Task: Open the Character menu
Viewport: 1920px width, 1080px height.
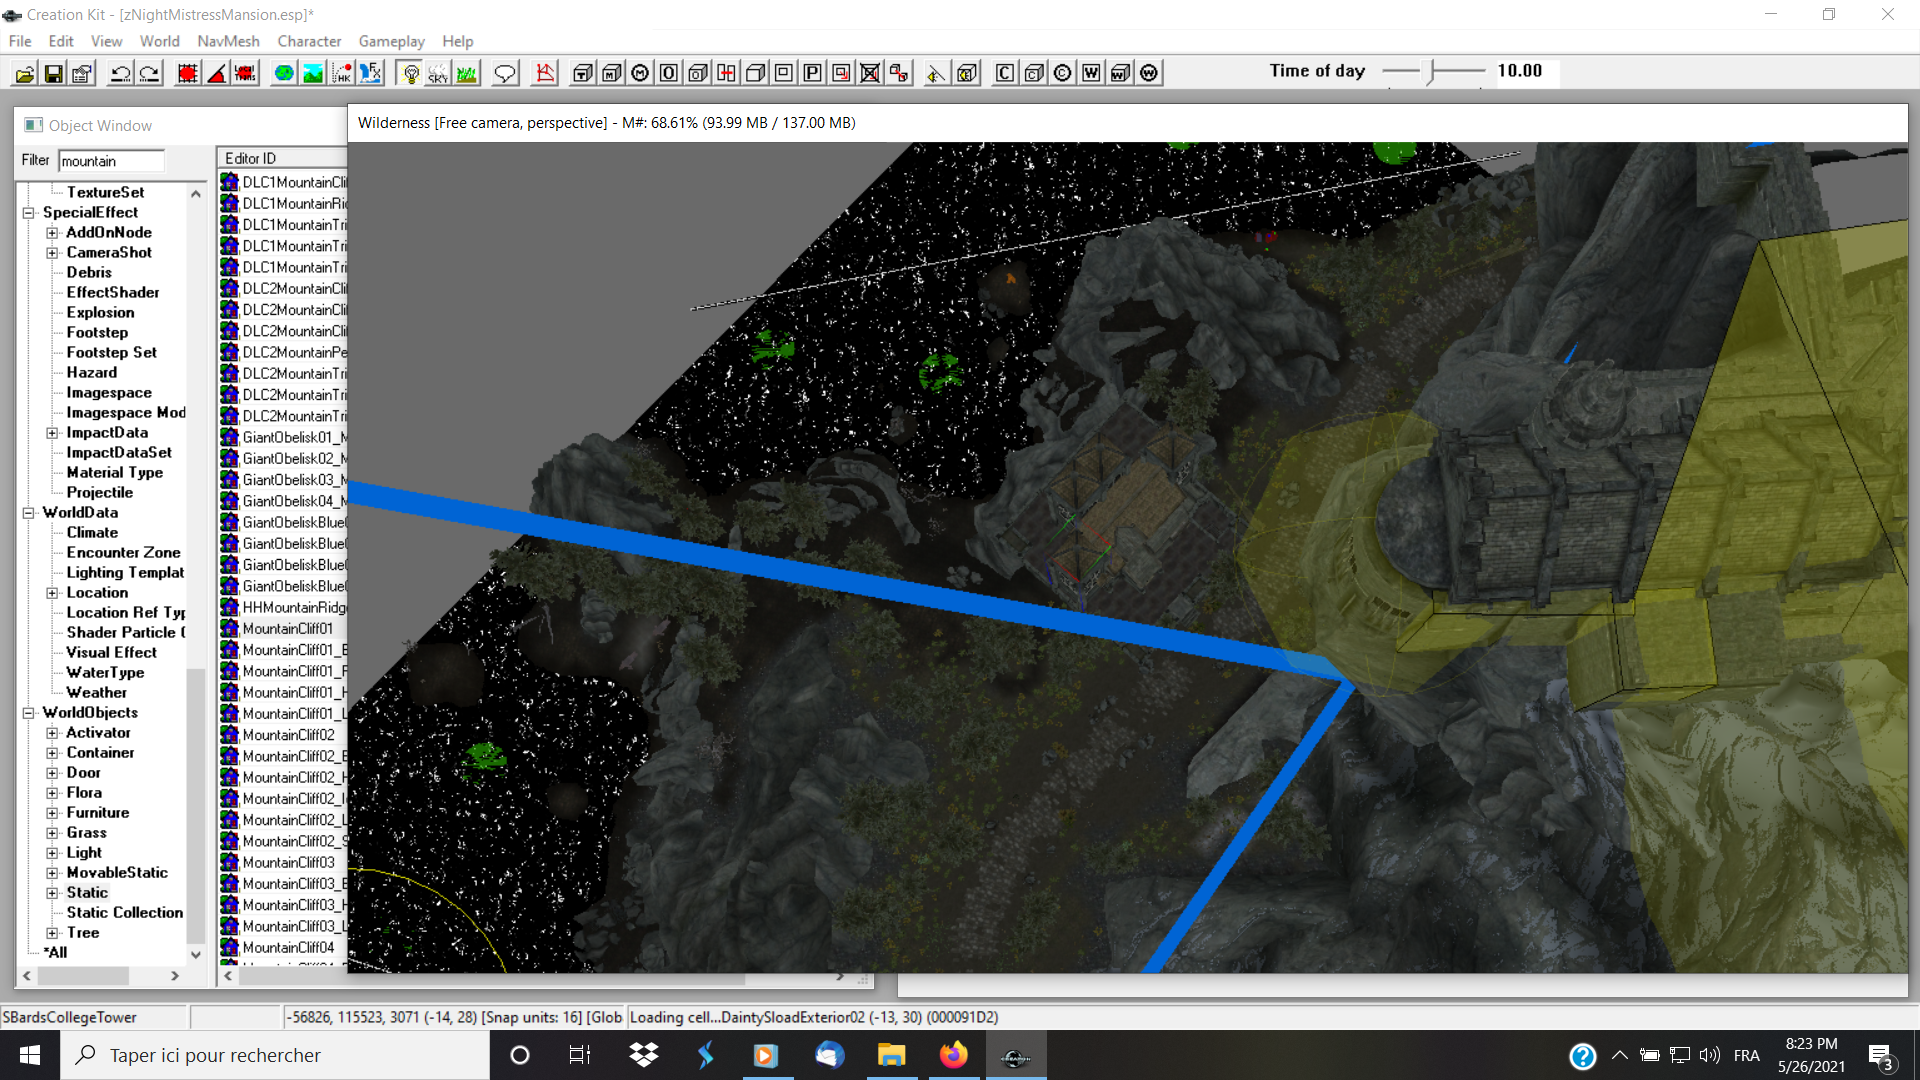Action: coord(309,41)
